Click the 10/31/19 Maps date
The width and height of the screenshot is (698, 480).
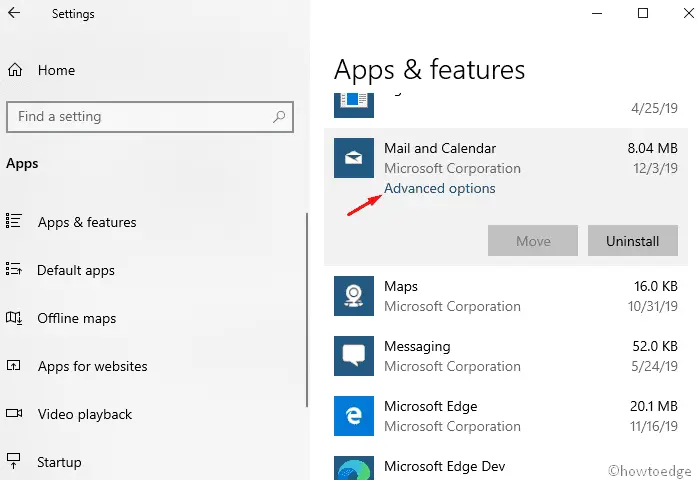tap(653, 306)
